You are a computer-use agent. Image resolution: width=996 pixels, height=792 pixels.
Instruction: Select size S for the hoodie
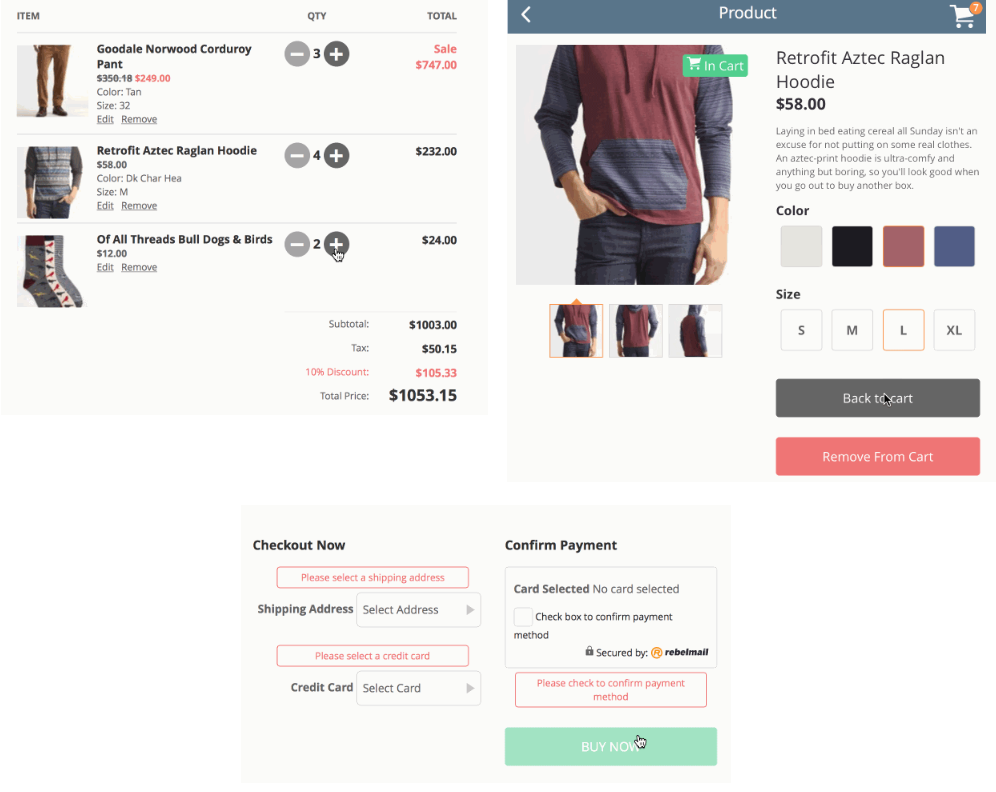click(801, 330)
